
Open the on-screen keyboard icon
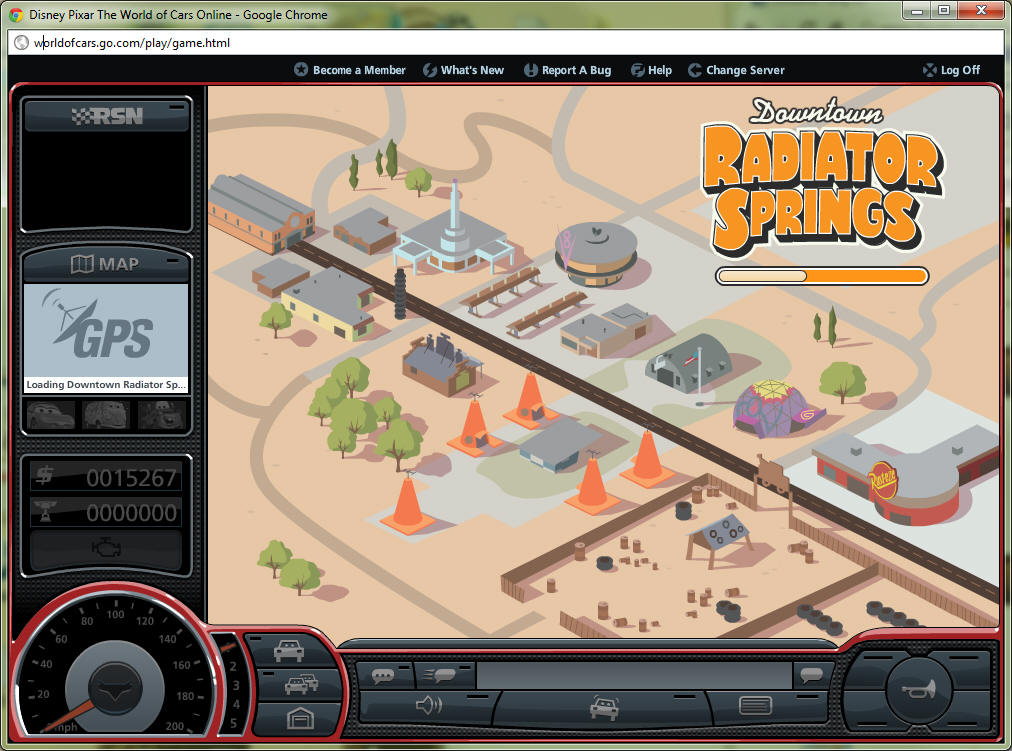[x=755, y=706]
